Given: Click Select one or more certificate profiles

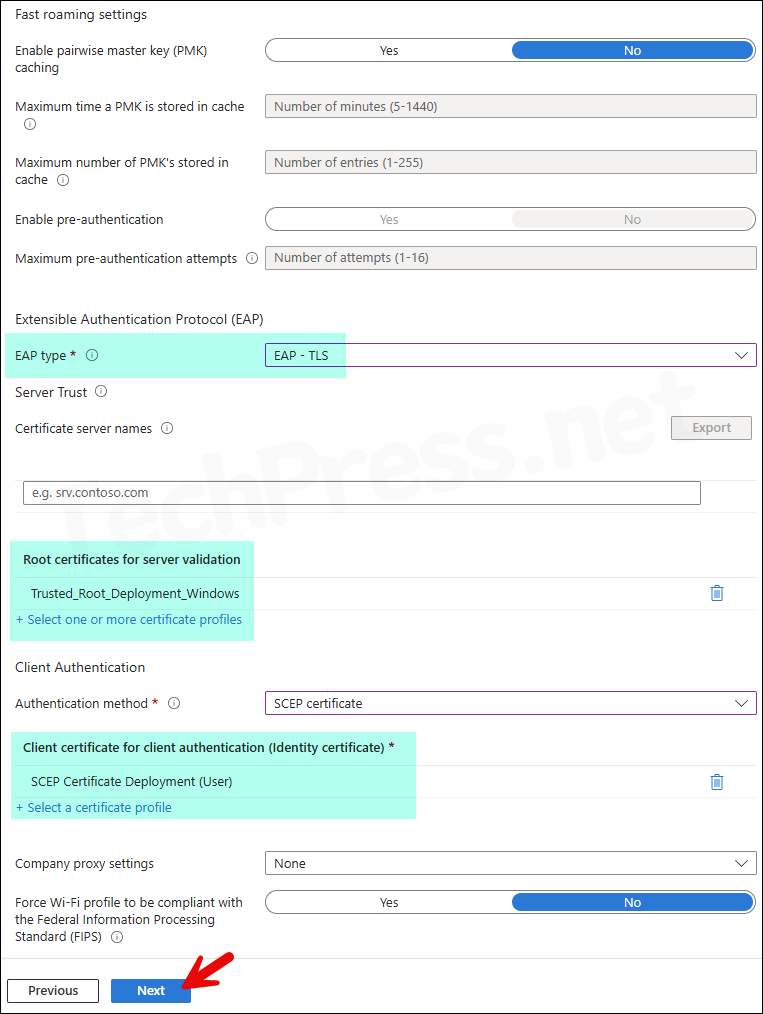Looking at the screenshot, I should click(129, 620).
